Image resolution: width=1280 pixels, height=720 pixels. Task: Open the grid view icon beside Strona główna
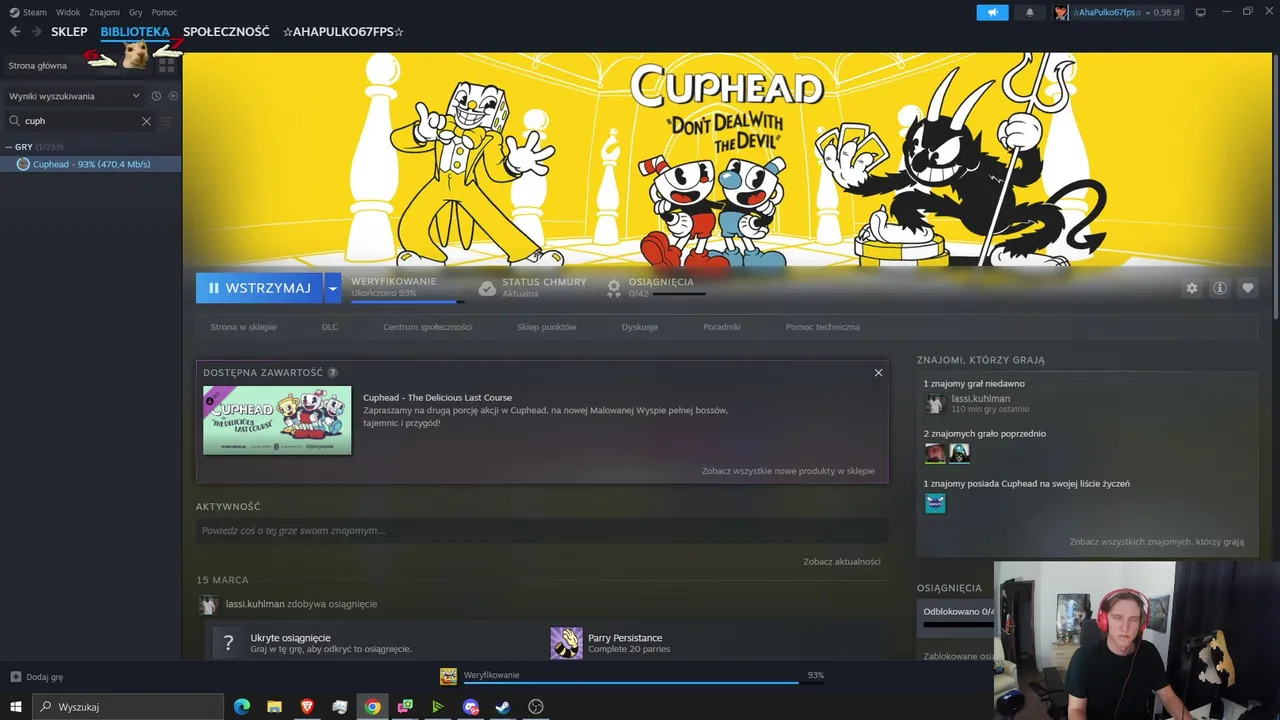click(x=166, y=66)
